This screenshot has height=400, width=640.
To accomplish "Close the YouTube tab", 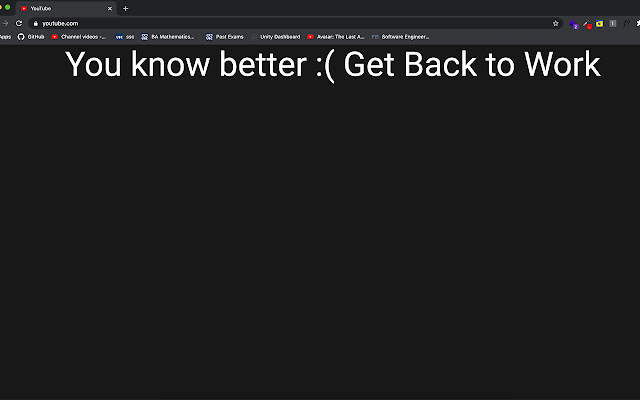I will (109, 8).
